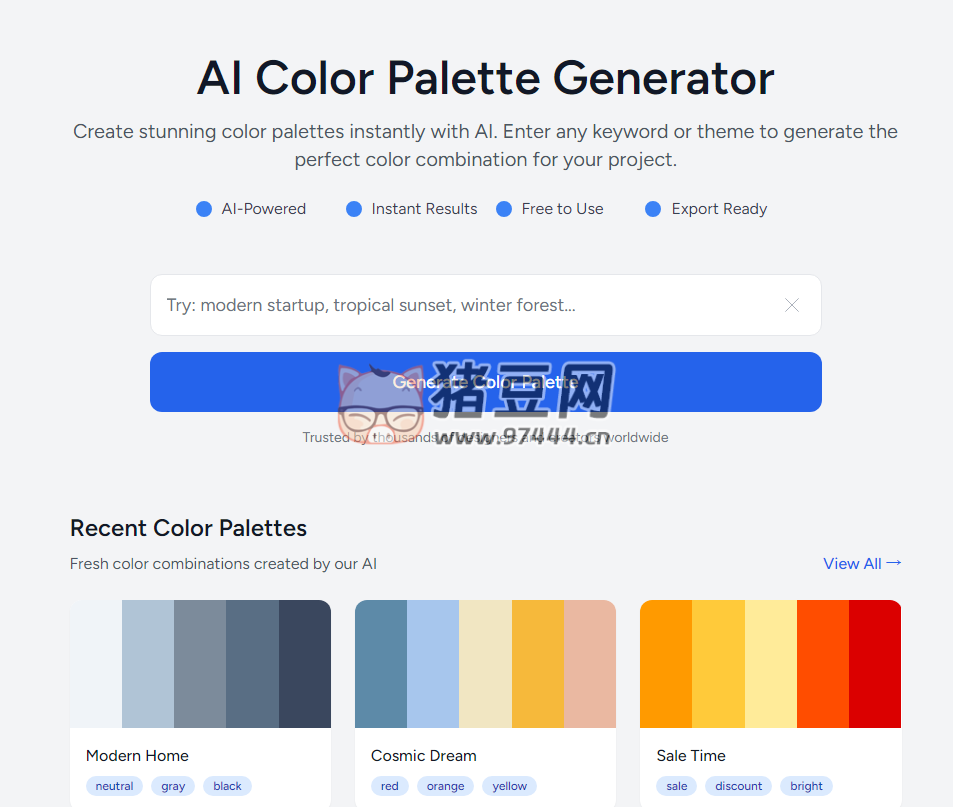
Task: Click the darkest swatch in Modern Home palette
Action: tap(304, 663)
